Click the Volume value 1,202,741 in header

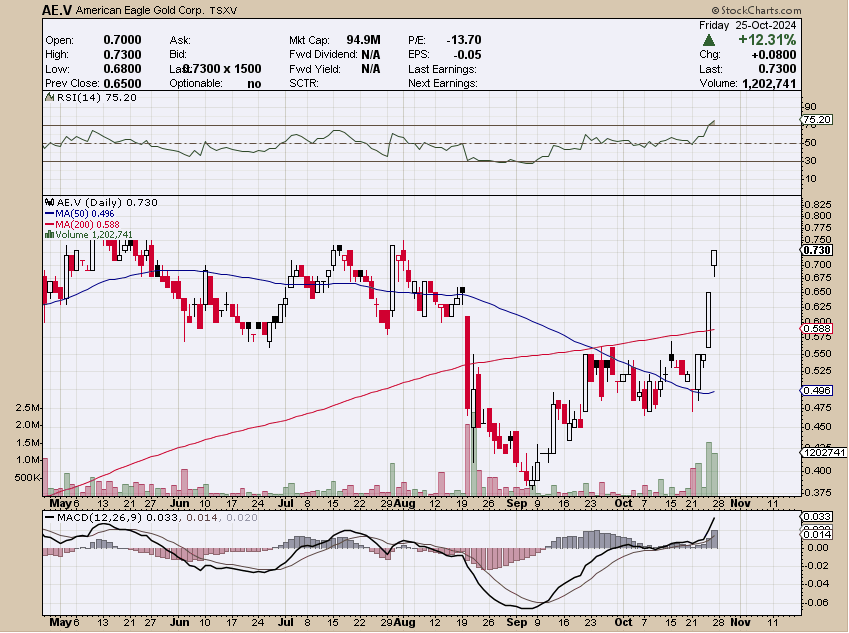[769, 83]
